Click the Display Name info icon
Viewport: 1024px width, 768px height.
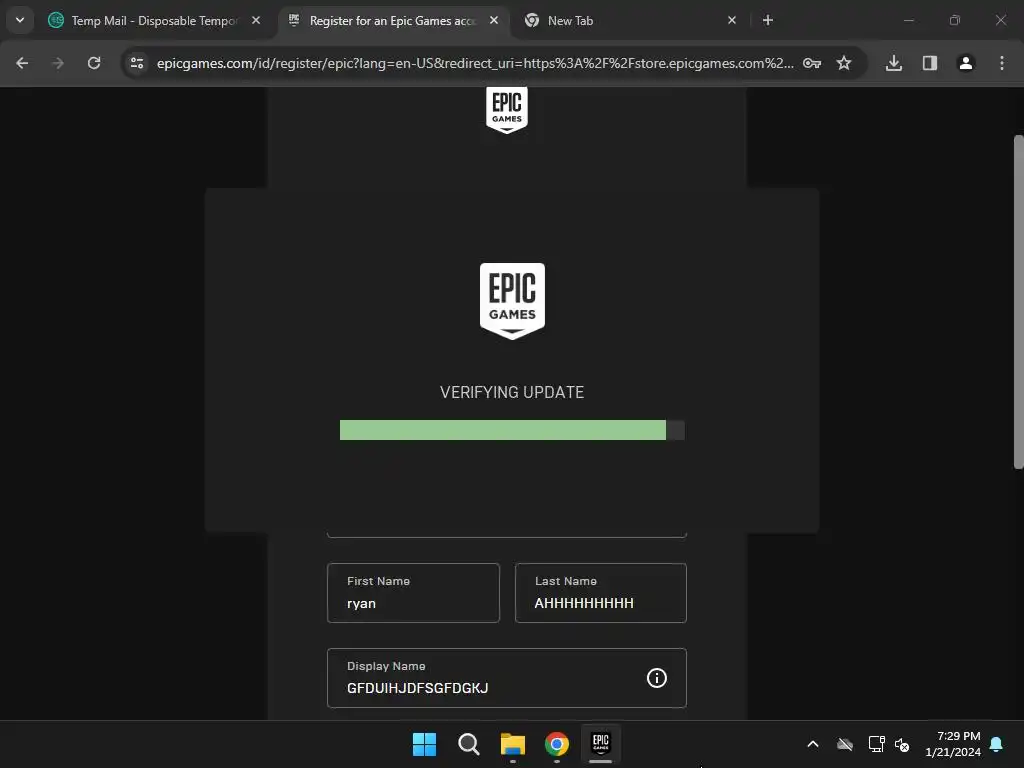(x=656, y=678)
